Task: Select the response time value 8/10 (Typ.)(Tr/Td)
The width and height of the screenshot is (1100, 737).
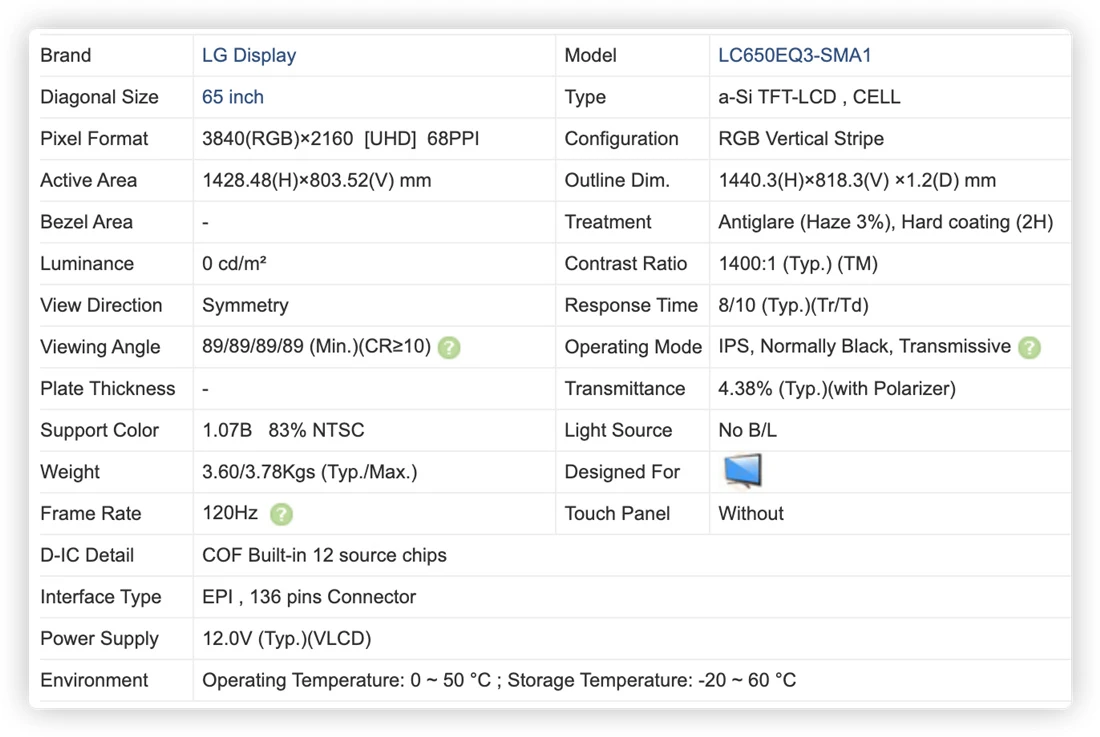Action: click(x=793, y=306)
